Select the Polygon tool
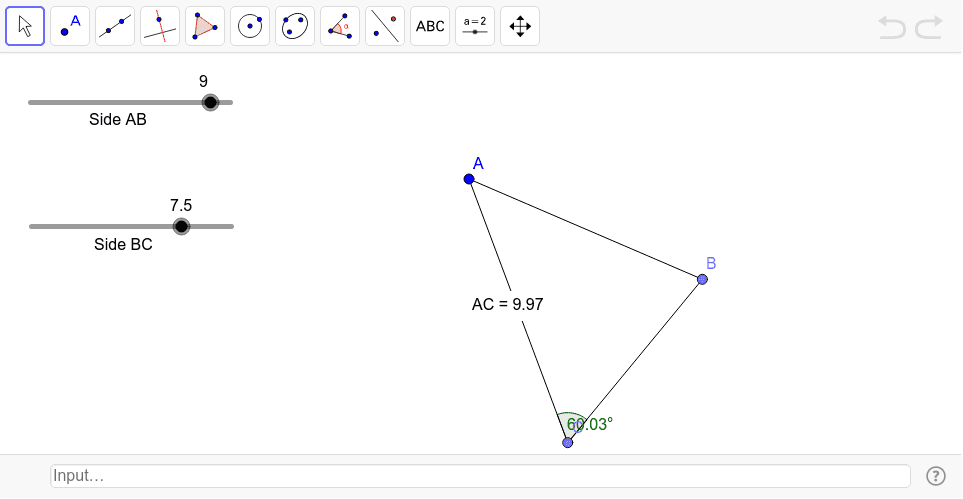The height and width of the screenshot is (499, 963). [205, 26]
